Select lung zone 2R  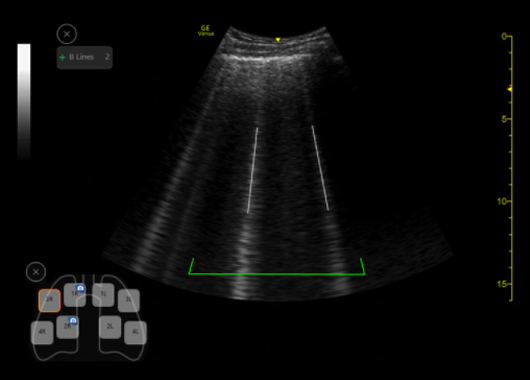coord(68,327)
